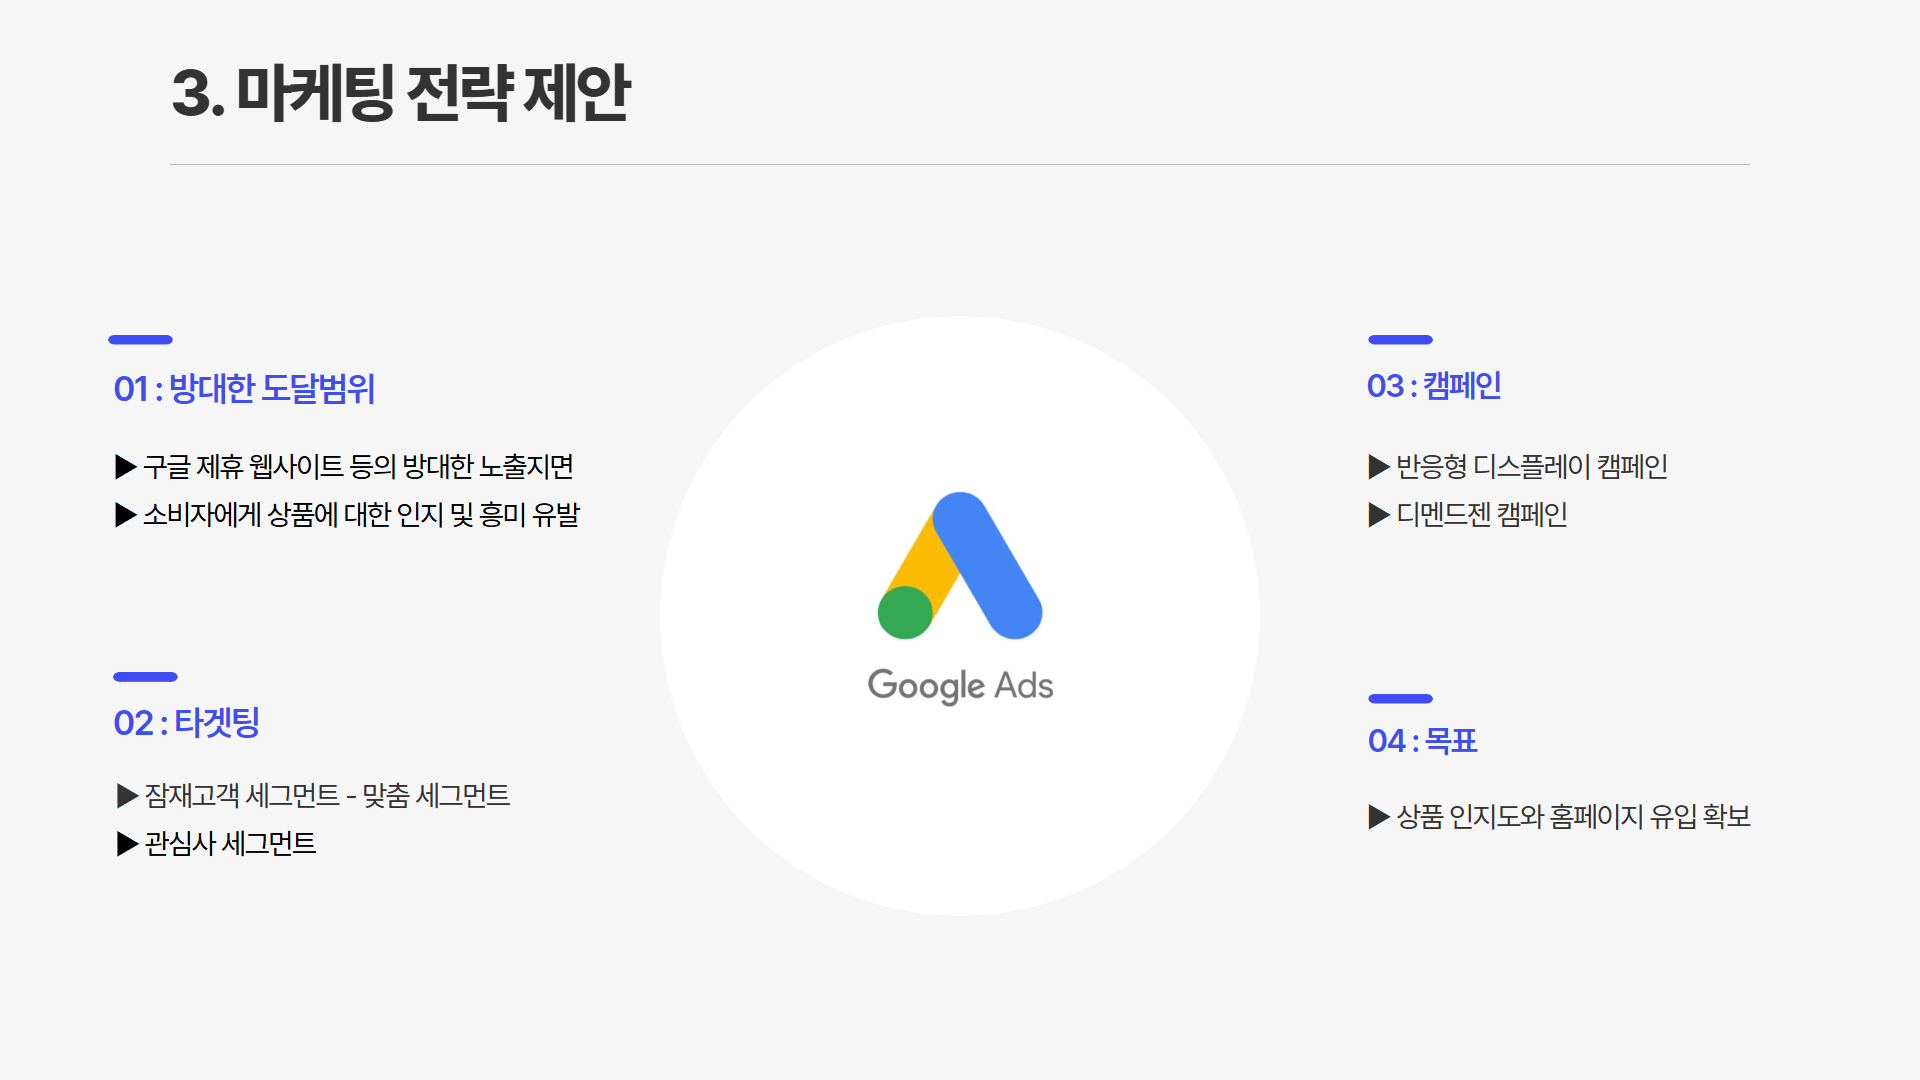The image size is (1920, 1080).
Task: Click the triangle bullet before '상품 인지도와'
Action: [x=1379, y=816]
